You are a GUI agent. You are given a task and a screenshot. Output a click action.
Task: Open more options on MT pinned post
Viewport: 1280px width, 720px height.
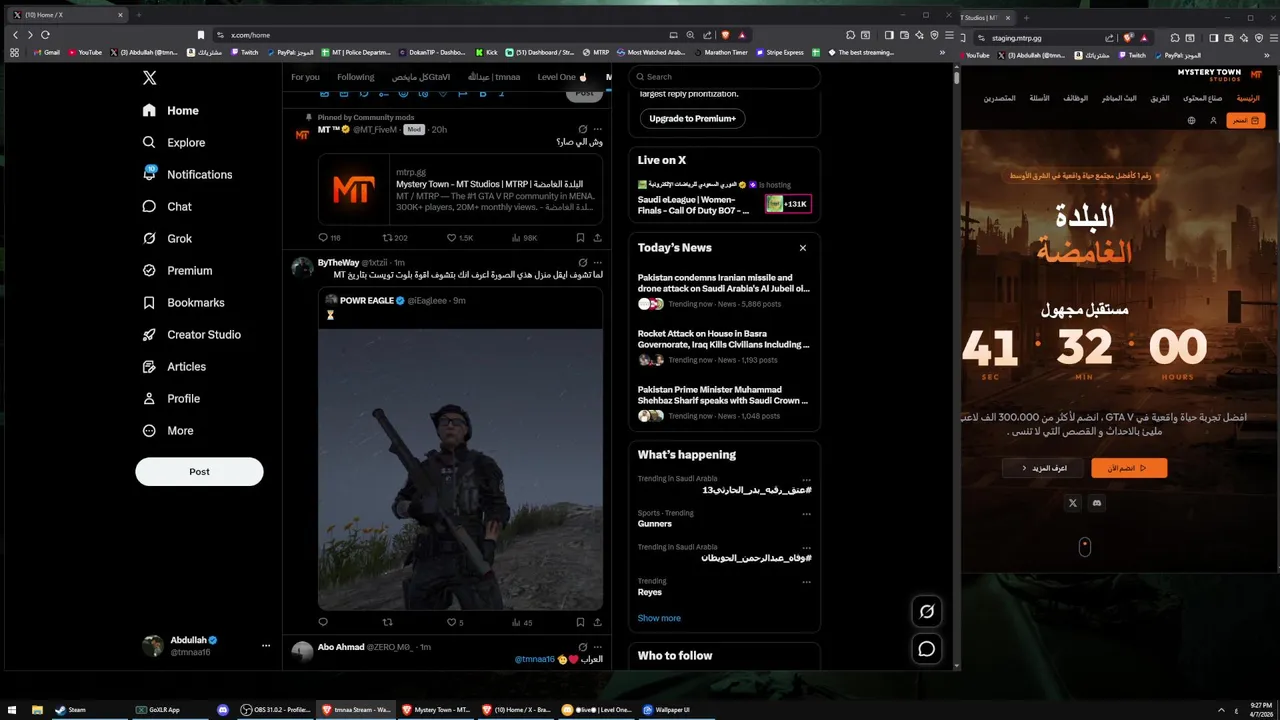pyautogui.click(x=598, y=130)
